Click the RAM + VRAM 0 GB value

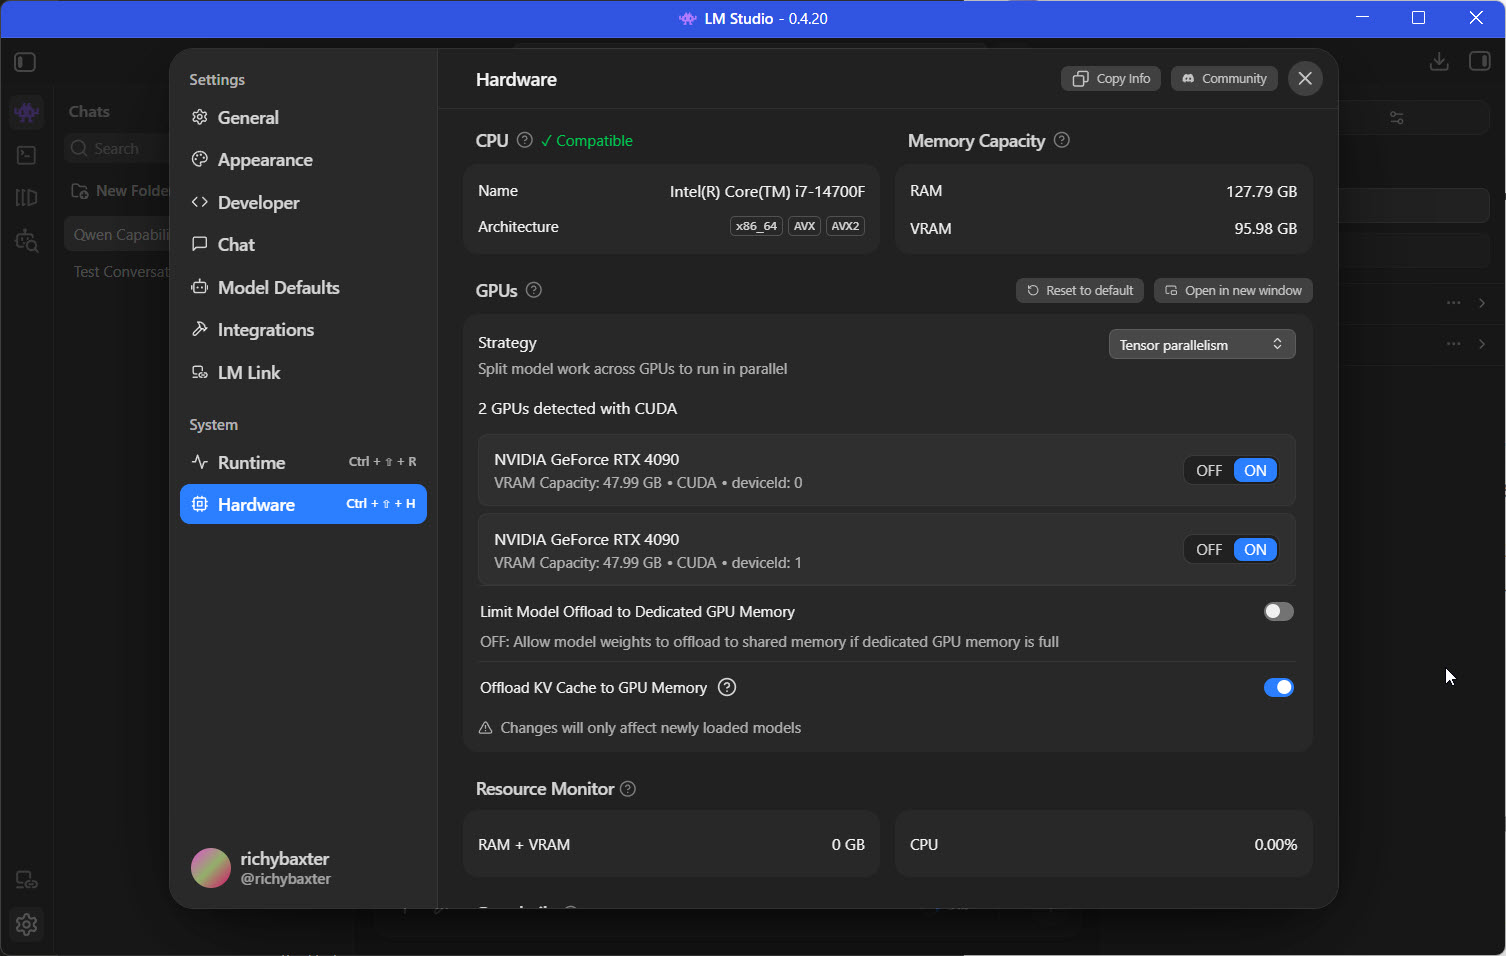pos(848,845)
